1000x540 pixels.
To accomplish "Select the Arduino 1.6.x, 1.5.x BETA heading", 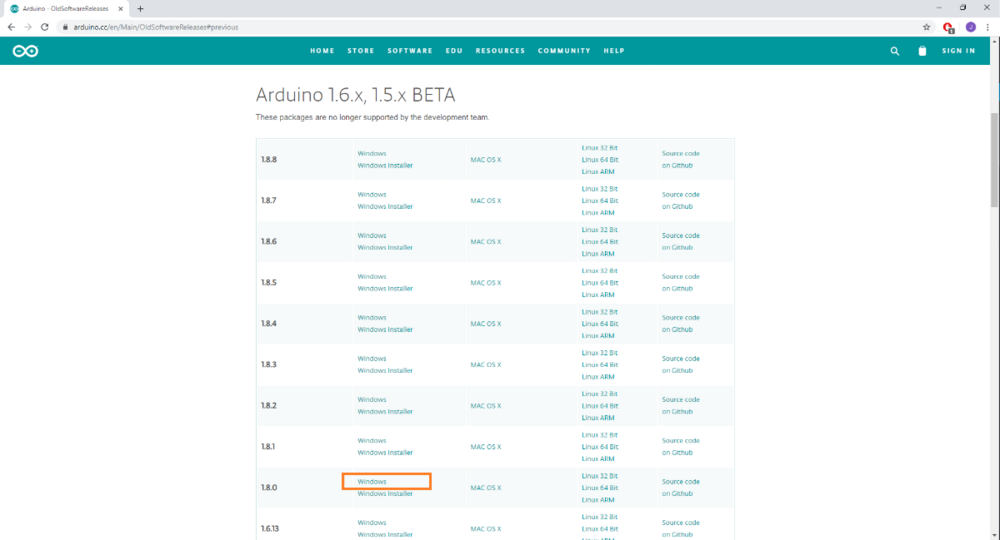I will click(356, 95).
